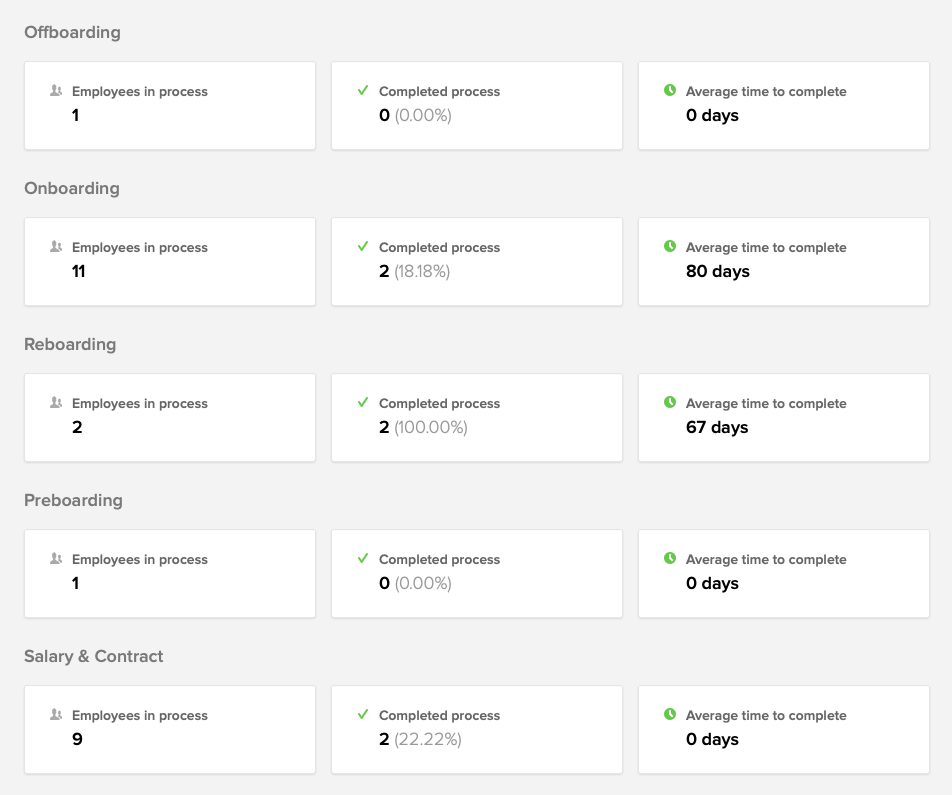Click the clock icon in Offboarding average time
952x795 pixels.
pos(670,90)
